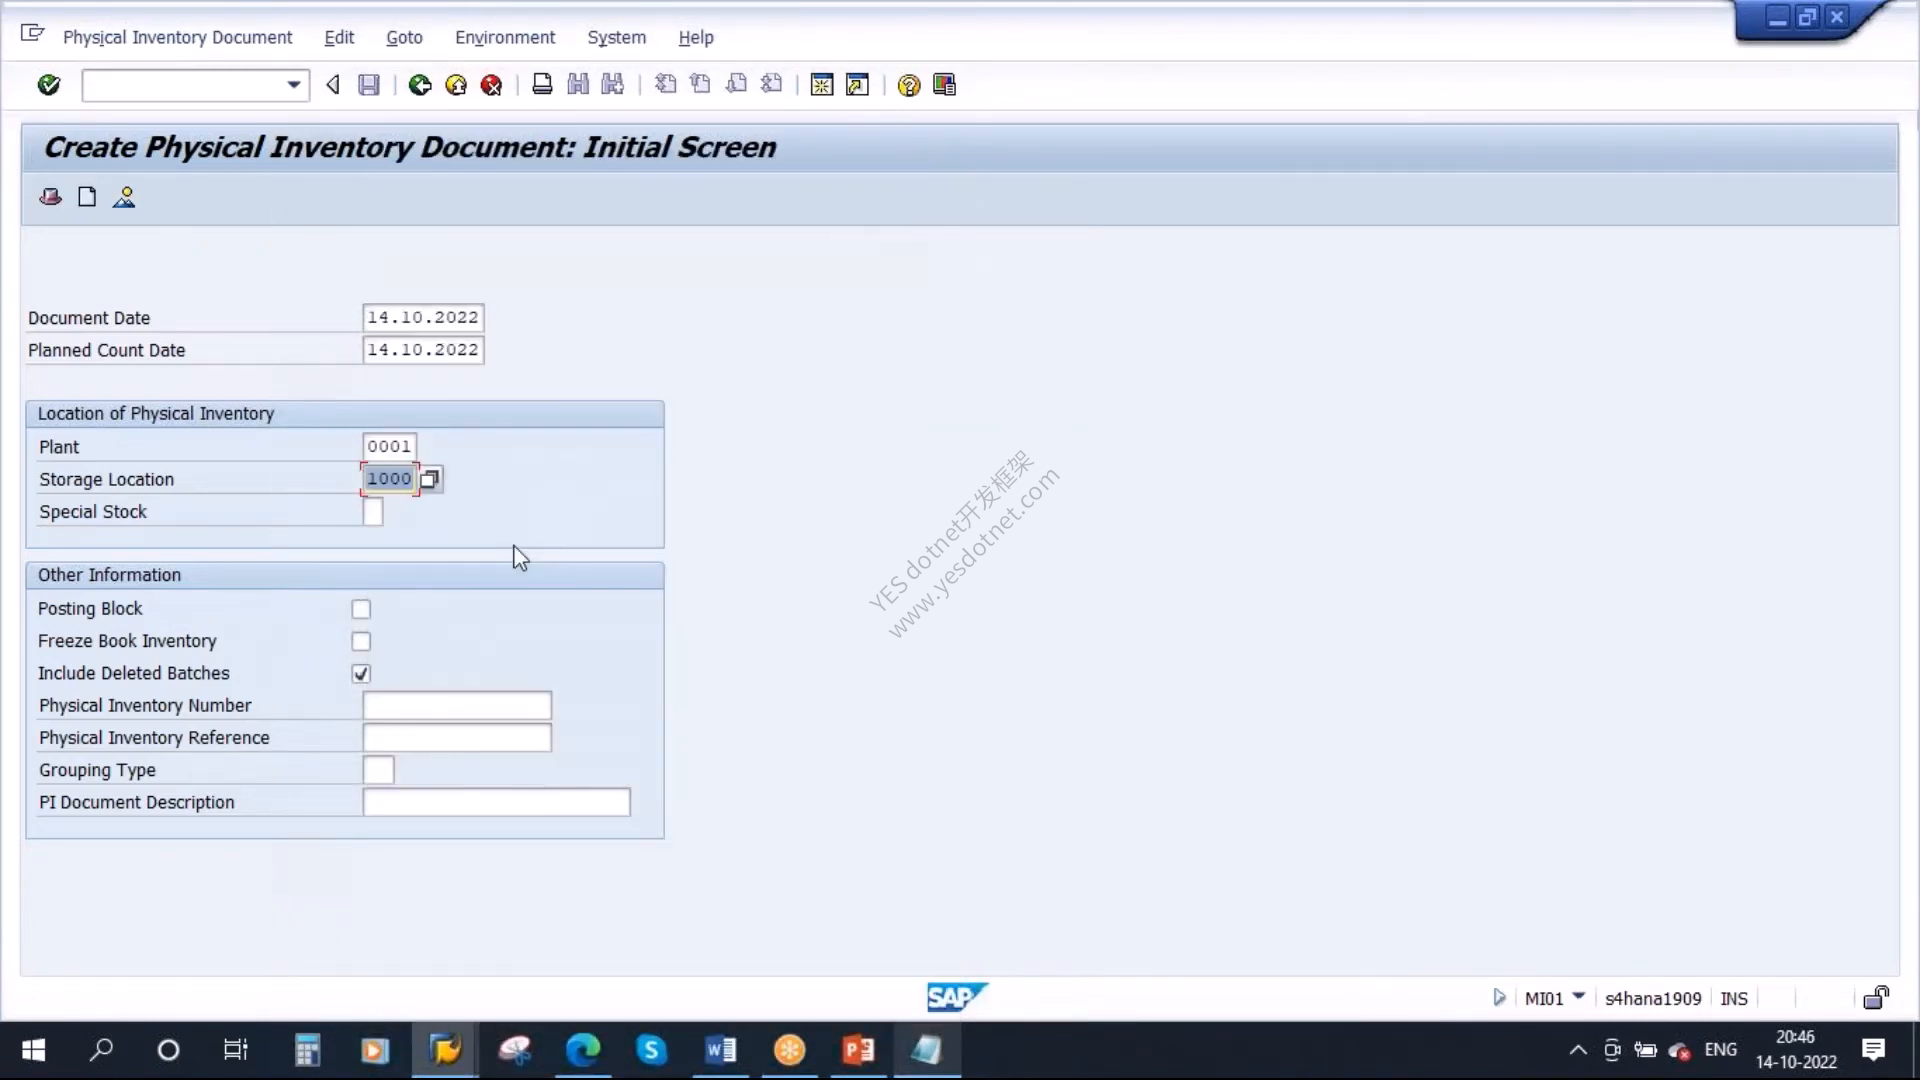Click the yellow Exit arrow icon
The image size is (1920, 1080).
point(456,85)
